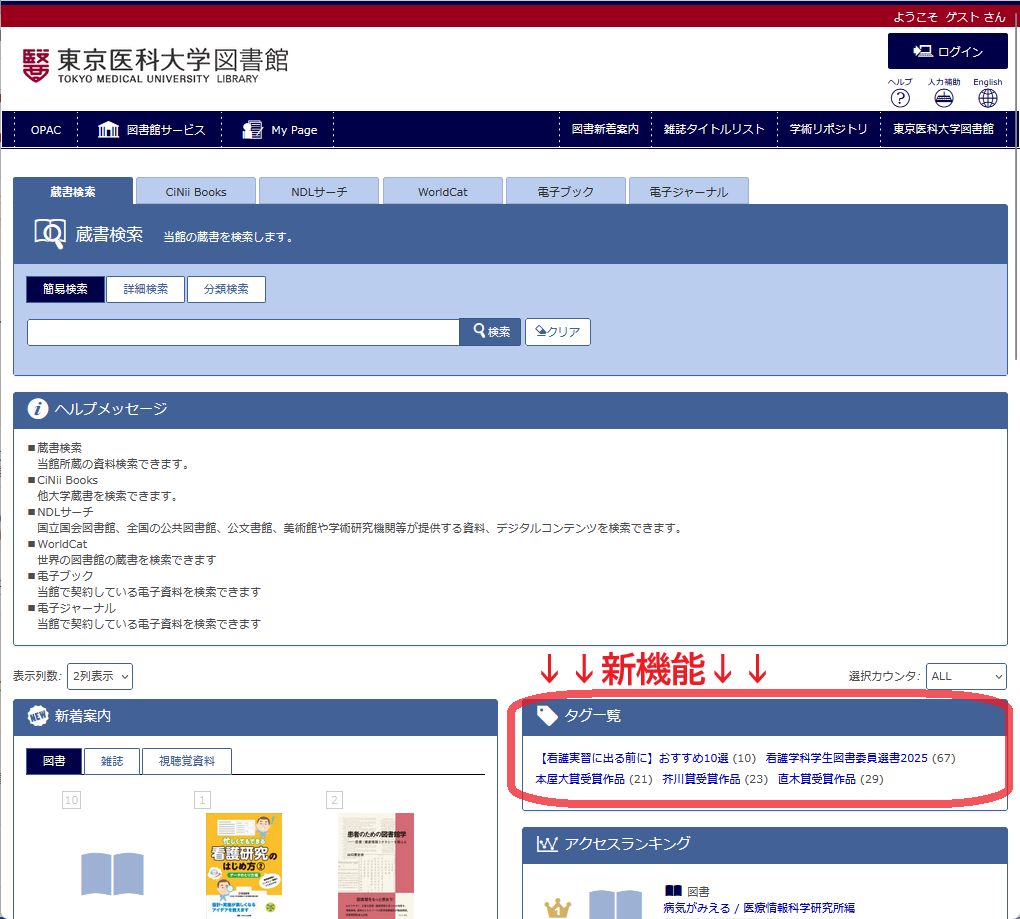Open the 表示列数 column display dropdown
The width and height of the screenshot is (1020, 919).
coord(99,677)
